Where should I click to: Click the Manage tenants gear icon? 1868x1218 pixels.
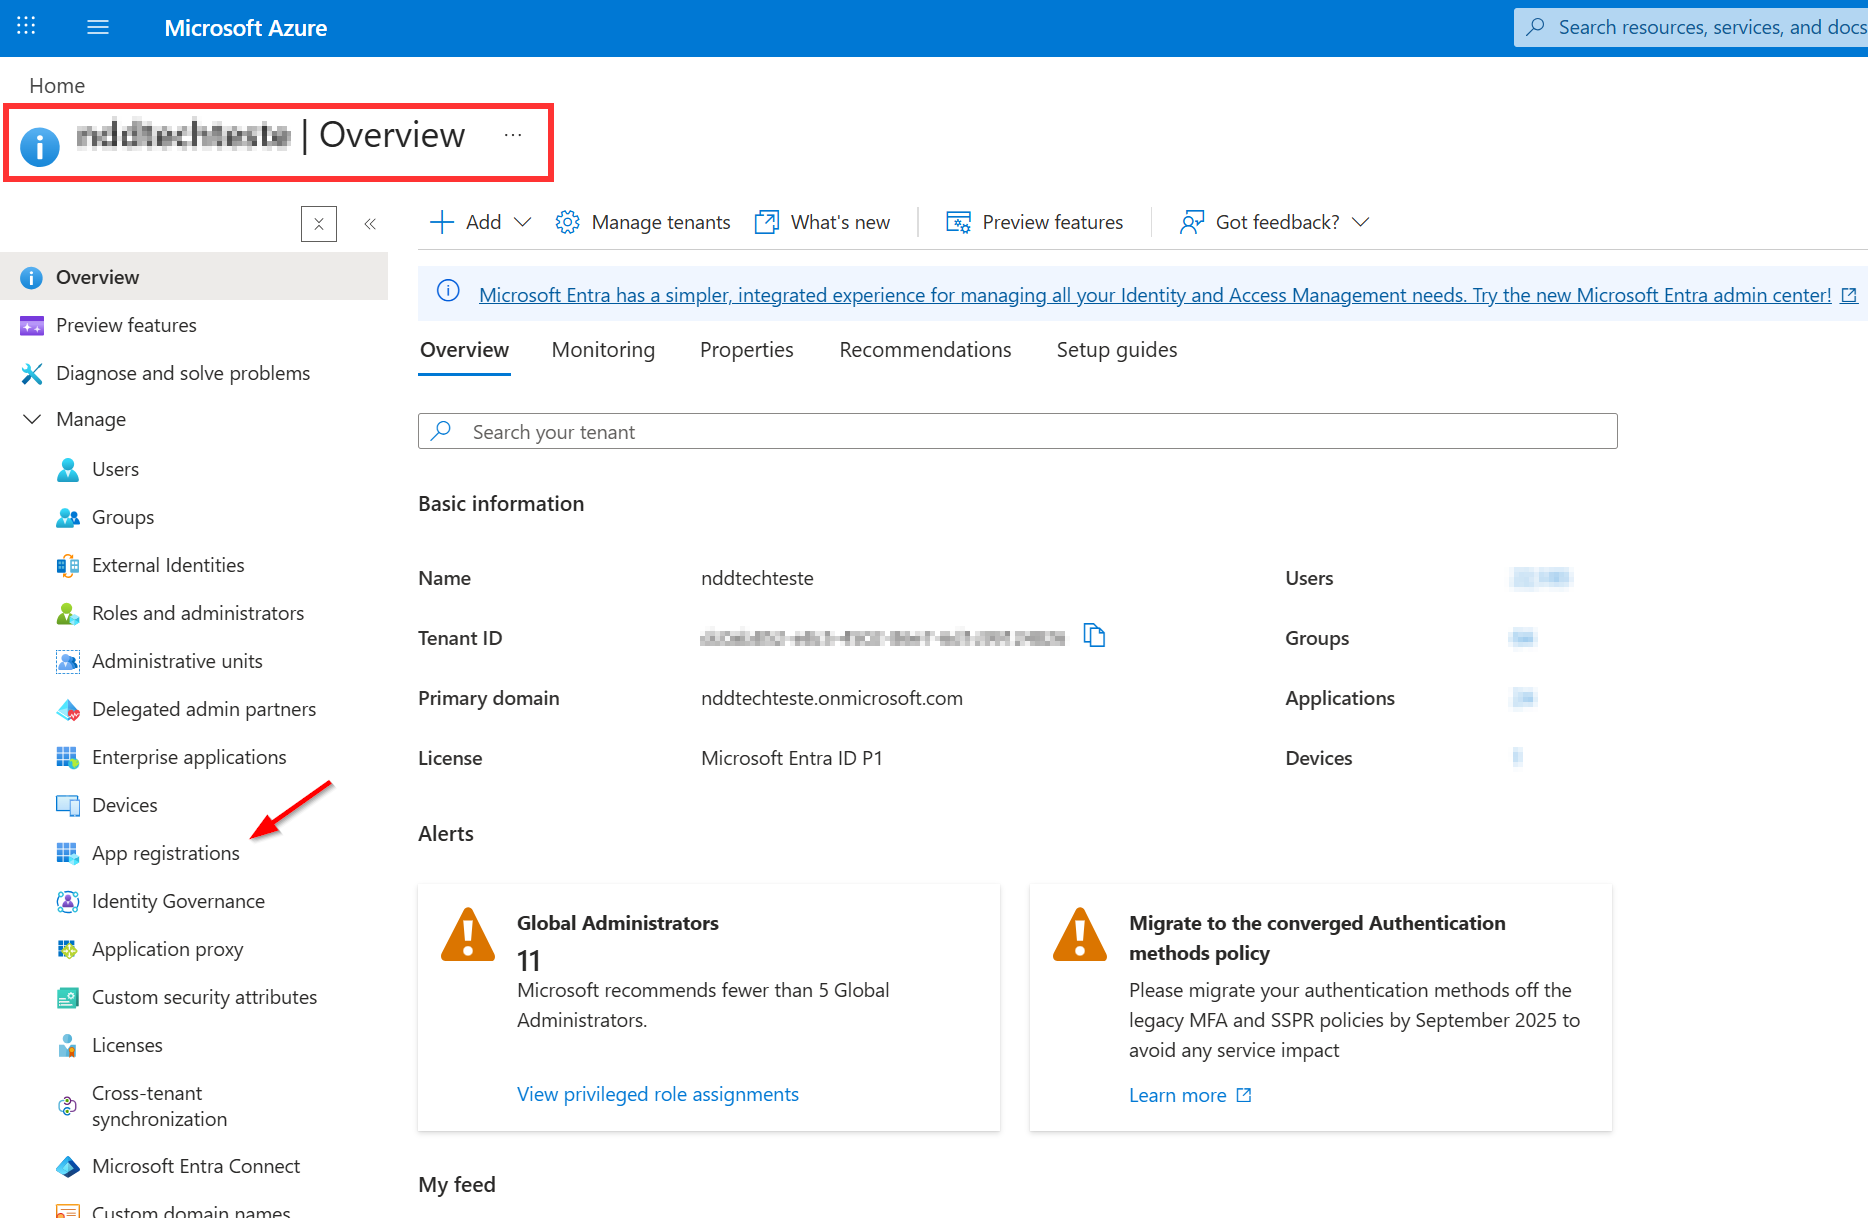pyautogui.click(x=568, y=222)
